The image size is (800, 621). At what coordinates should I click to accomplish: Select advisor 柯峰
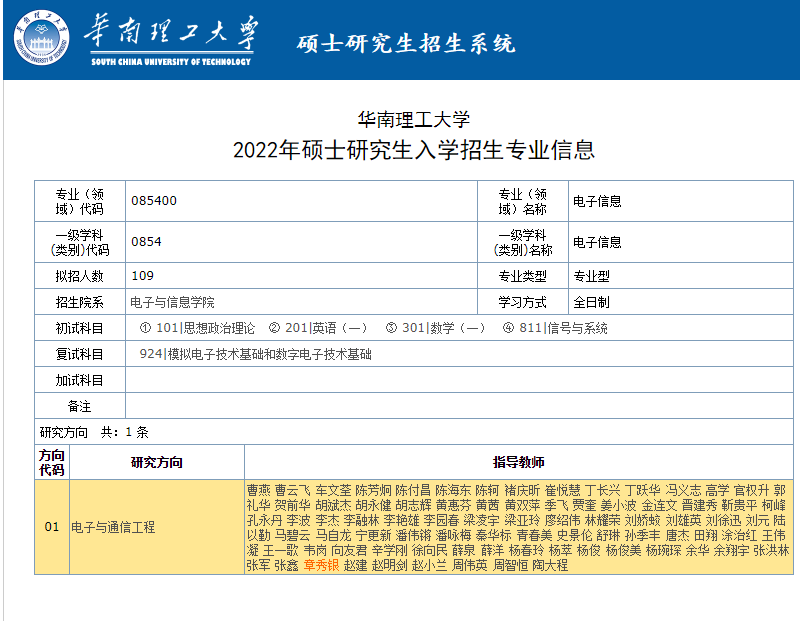[x=773, y=505]
